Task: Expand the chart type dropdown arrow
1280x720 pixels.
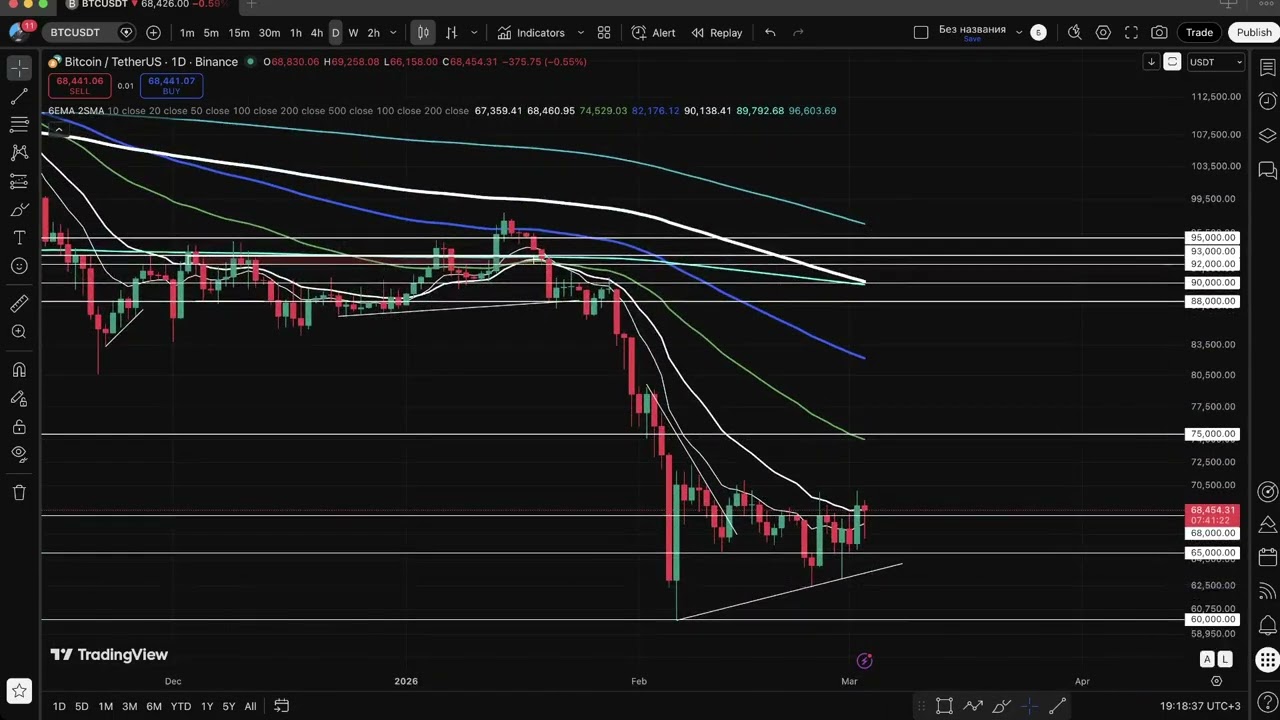Action: click(x=474, y=33)
